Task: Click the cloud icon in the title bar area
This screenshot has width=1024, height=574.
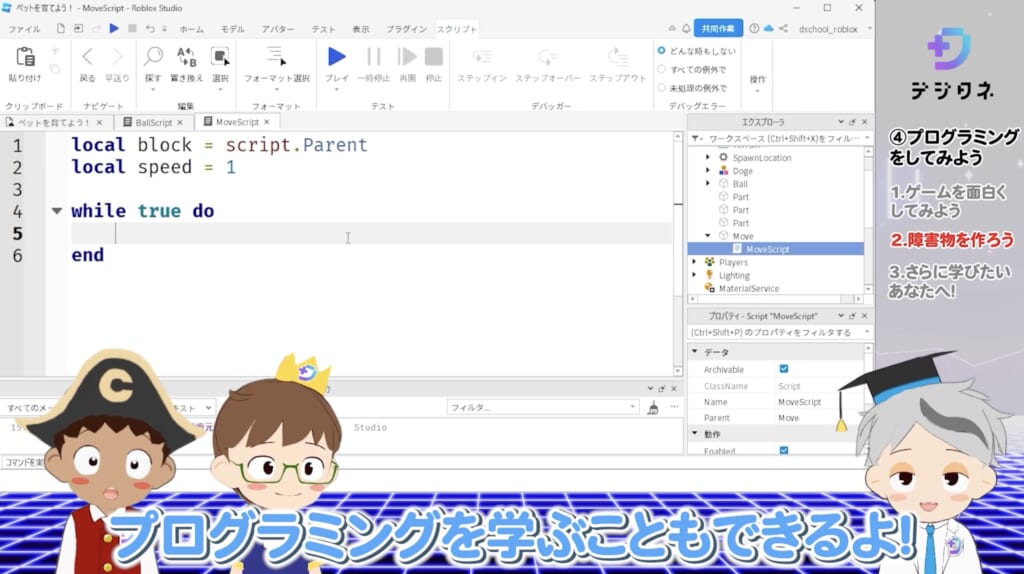Action: pyautogui.click(x=769, y=29)
